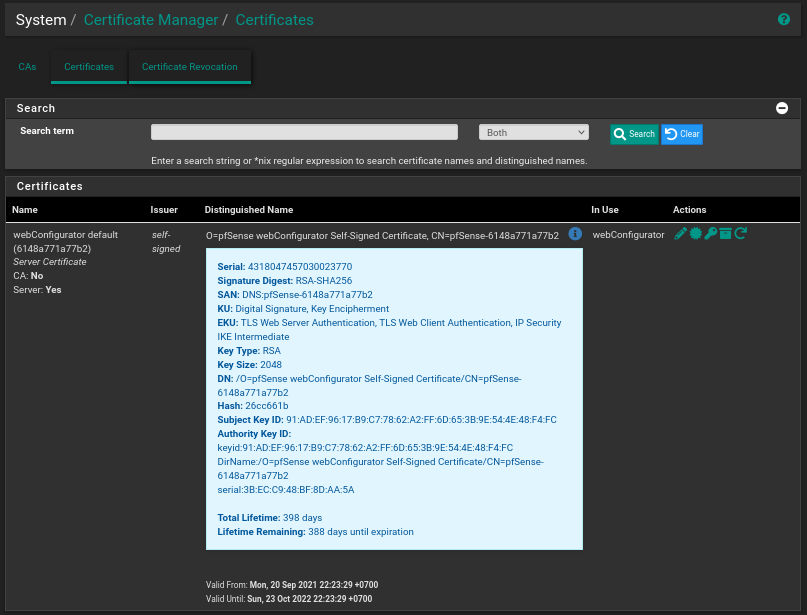Image resolution: width=807 pixels, height=615 pixels.
Task: Open the Certificate Revocation tab
Action: [190, 67]
